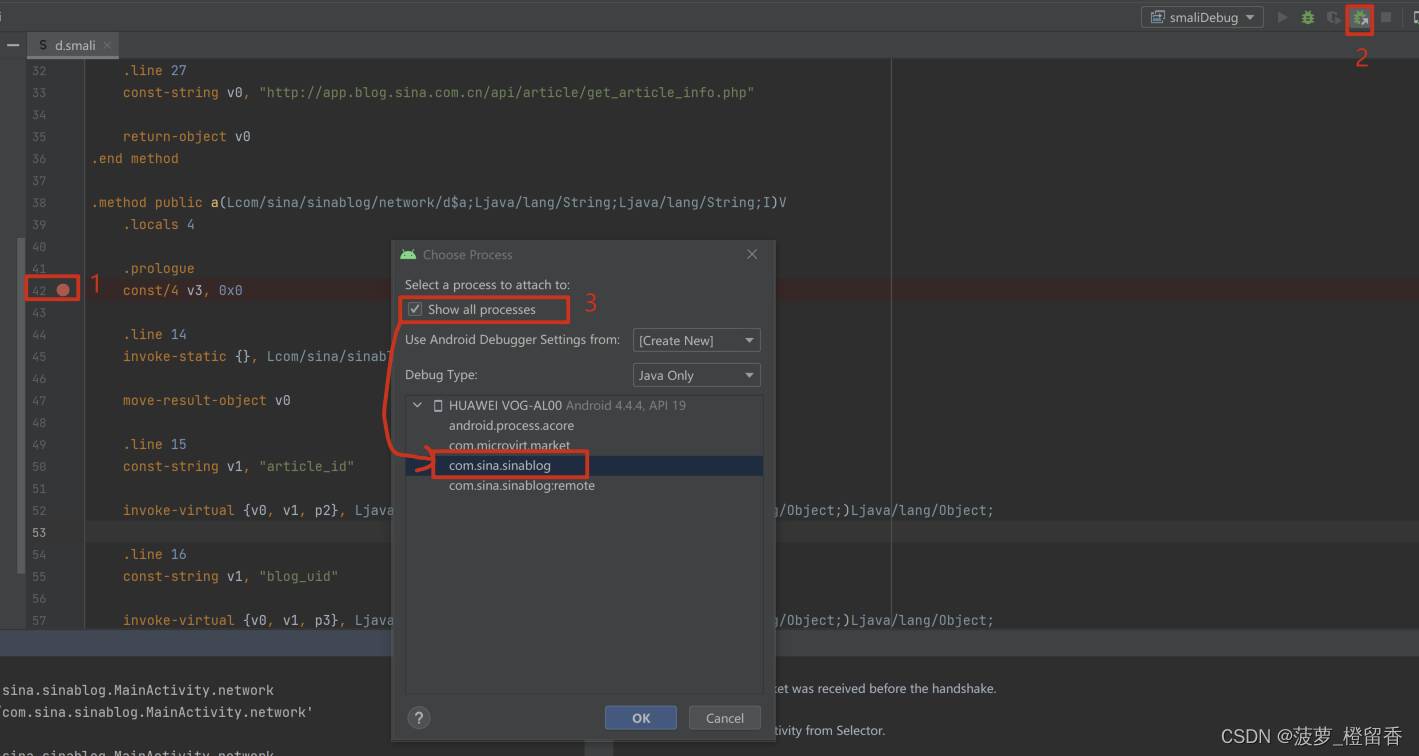Click line number 33 in gutter
Viewport: 1419px width, 756px height.
click(x=39, y=92)
